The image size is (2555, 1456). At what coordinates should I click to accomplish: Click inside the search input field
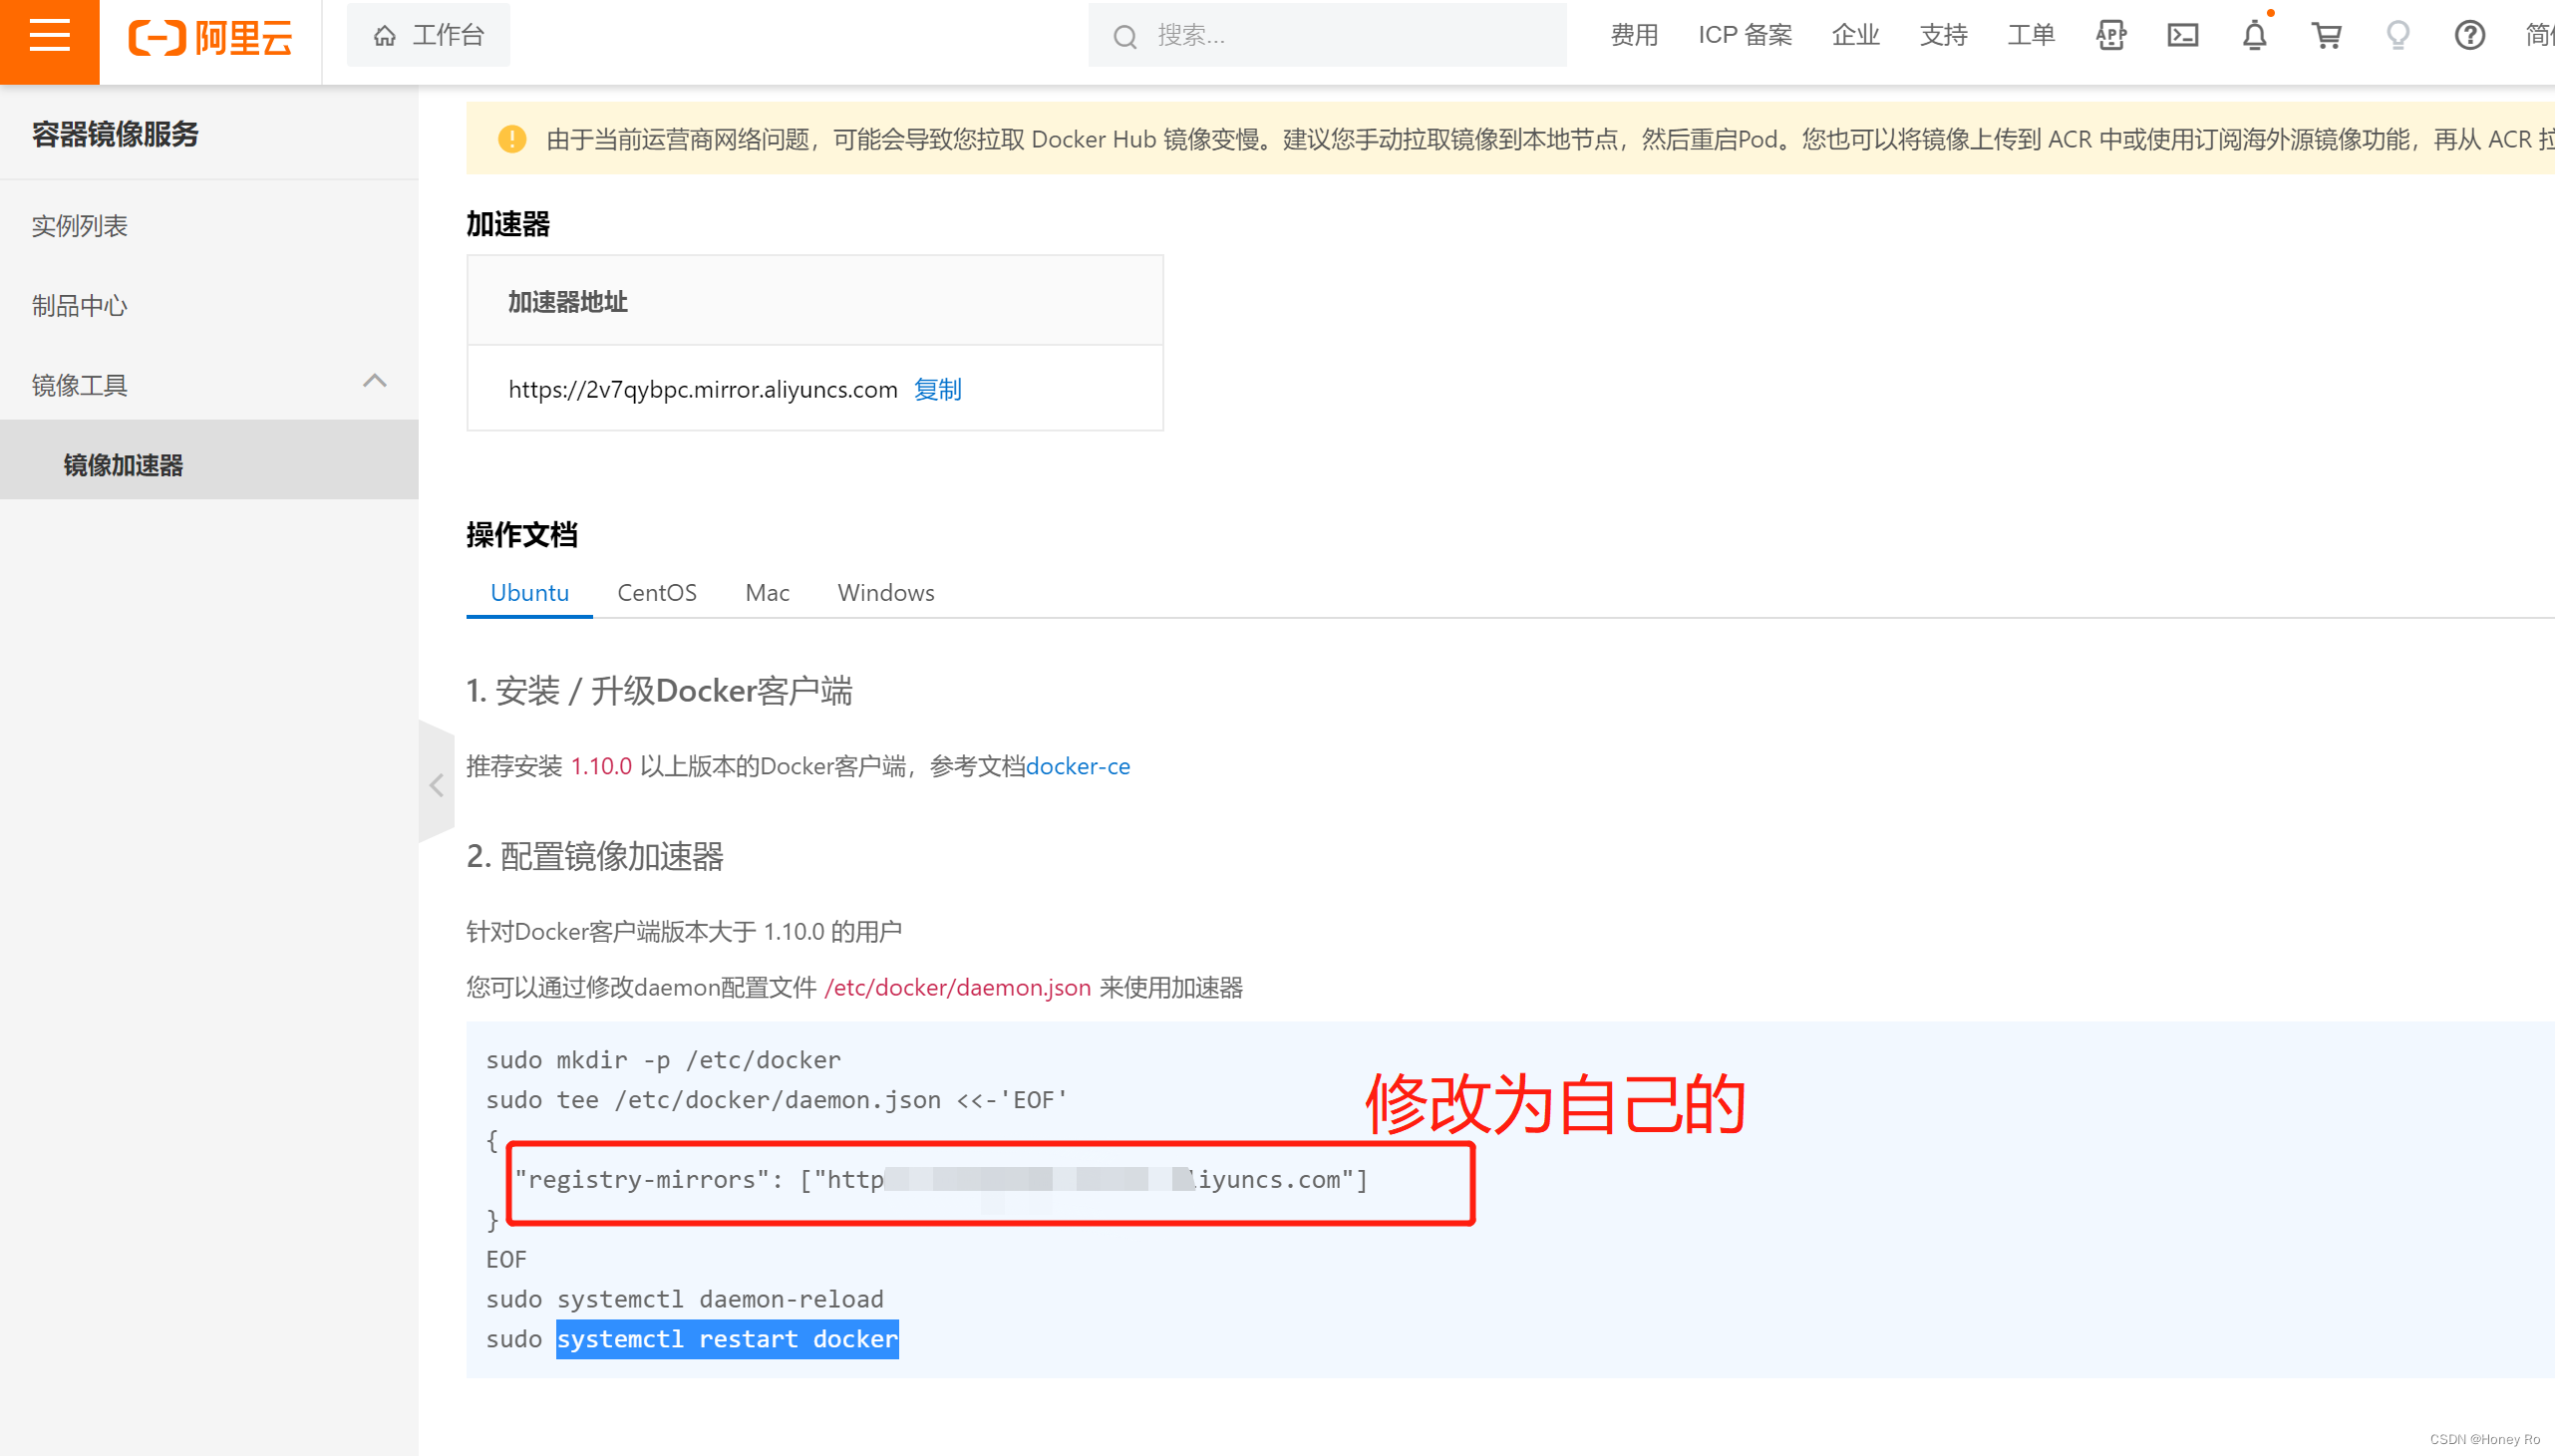point(1300,36)
